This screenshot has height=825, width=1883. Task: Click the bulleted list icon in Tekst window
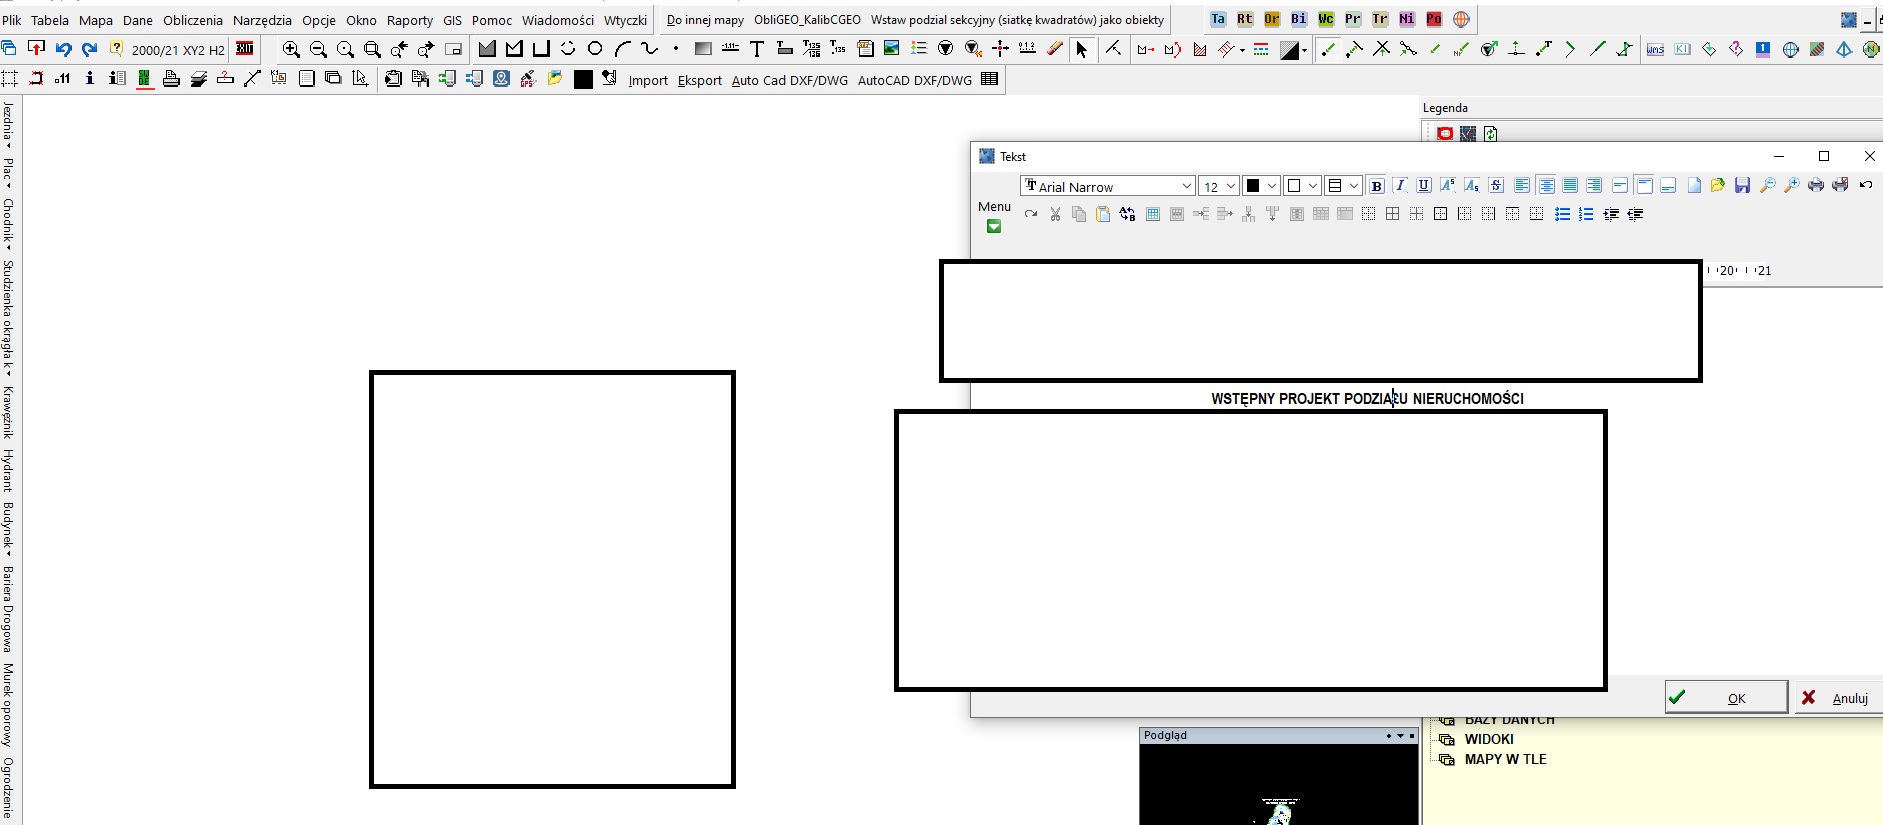click(1562, 214)
